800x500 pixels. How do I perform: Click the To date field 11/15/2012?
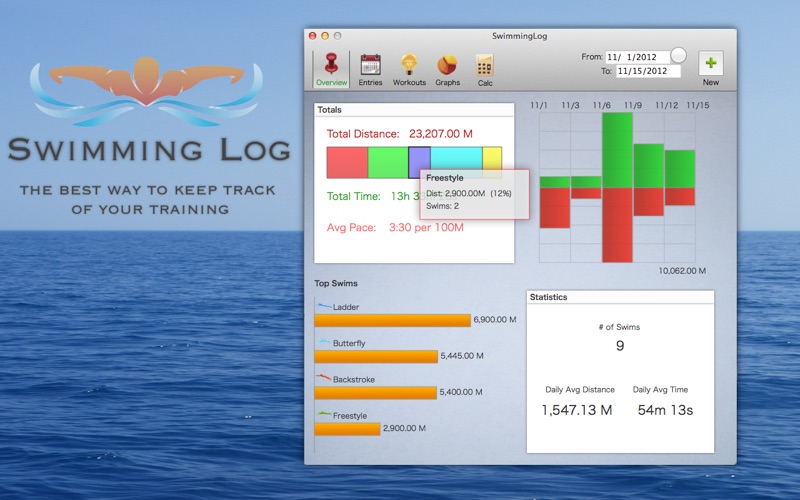point(648,71)
